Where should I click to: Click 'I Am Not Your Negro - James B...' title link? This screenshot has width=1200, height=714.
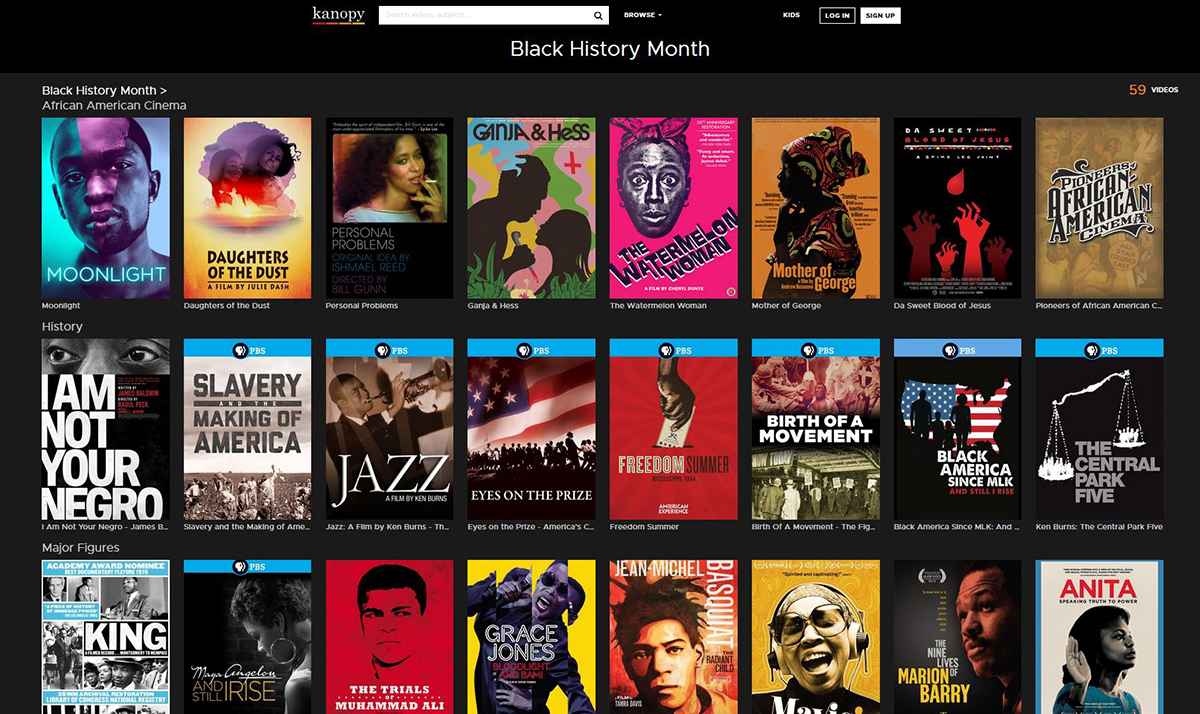(105, 527)
